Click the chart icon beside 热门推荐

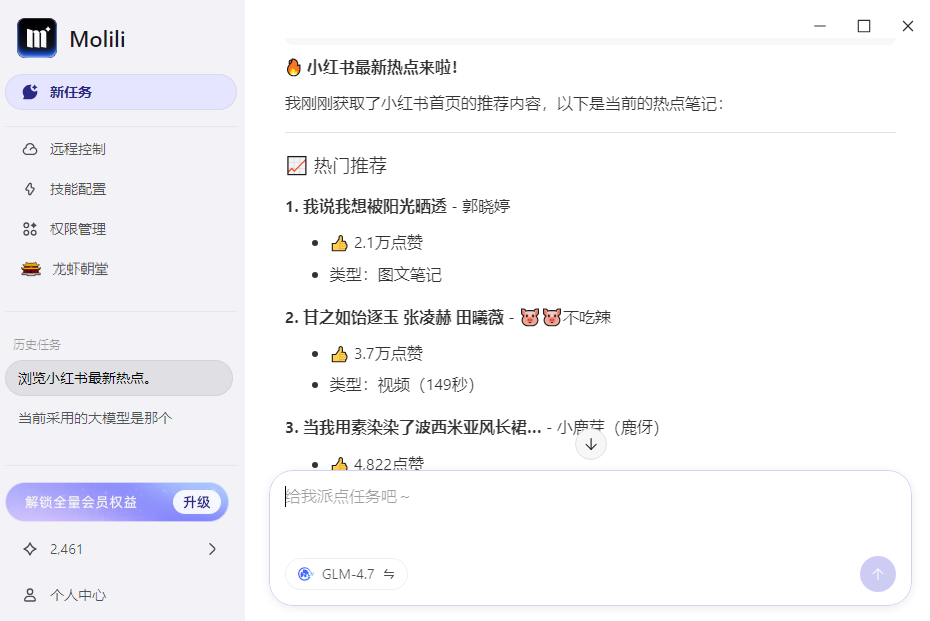click(297, 165)
